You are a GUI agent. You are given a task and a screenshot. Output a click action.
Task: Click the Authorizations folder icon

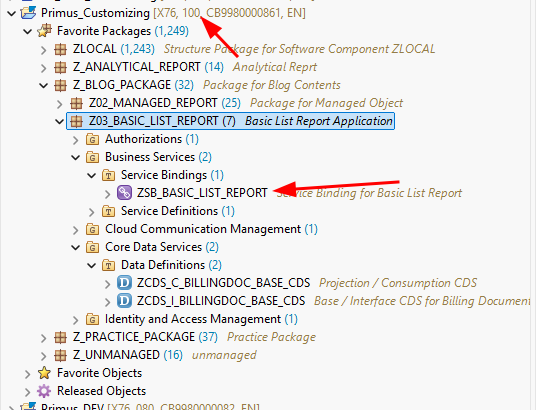tap(92, 139)
